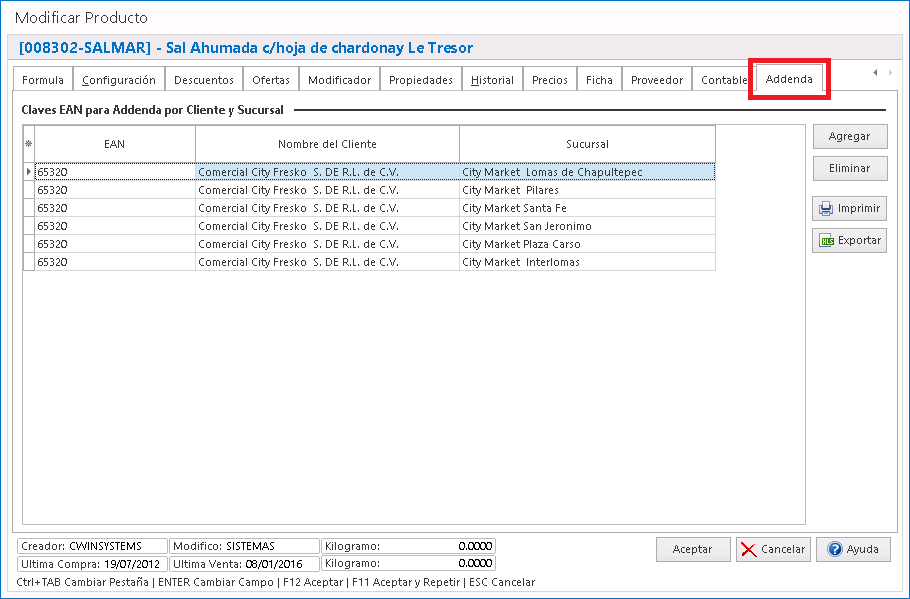Click the right tab-scroll arrow at top right

[x=893, y=72]
